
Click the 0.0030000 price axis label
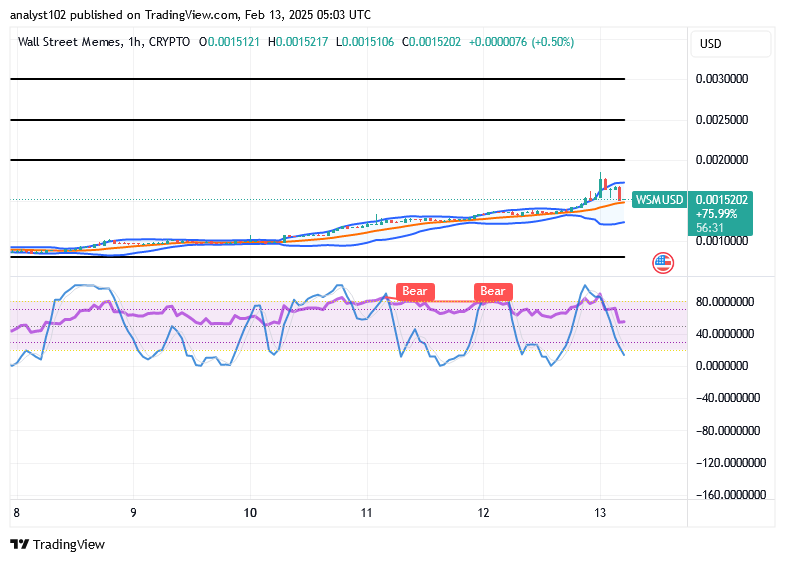(x=722, y=79)
